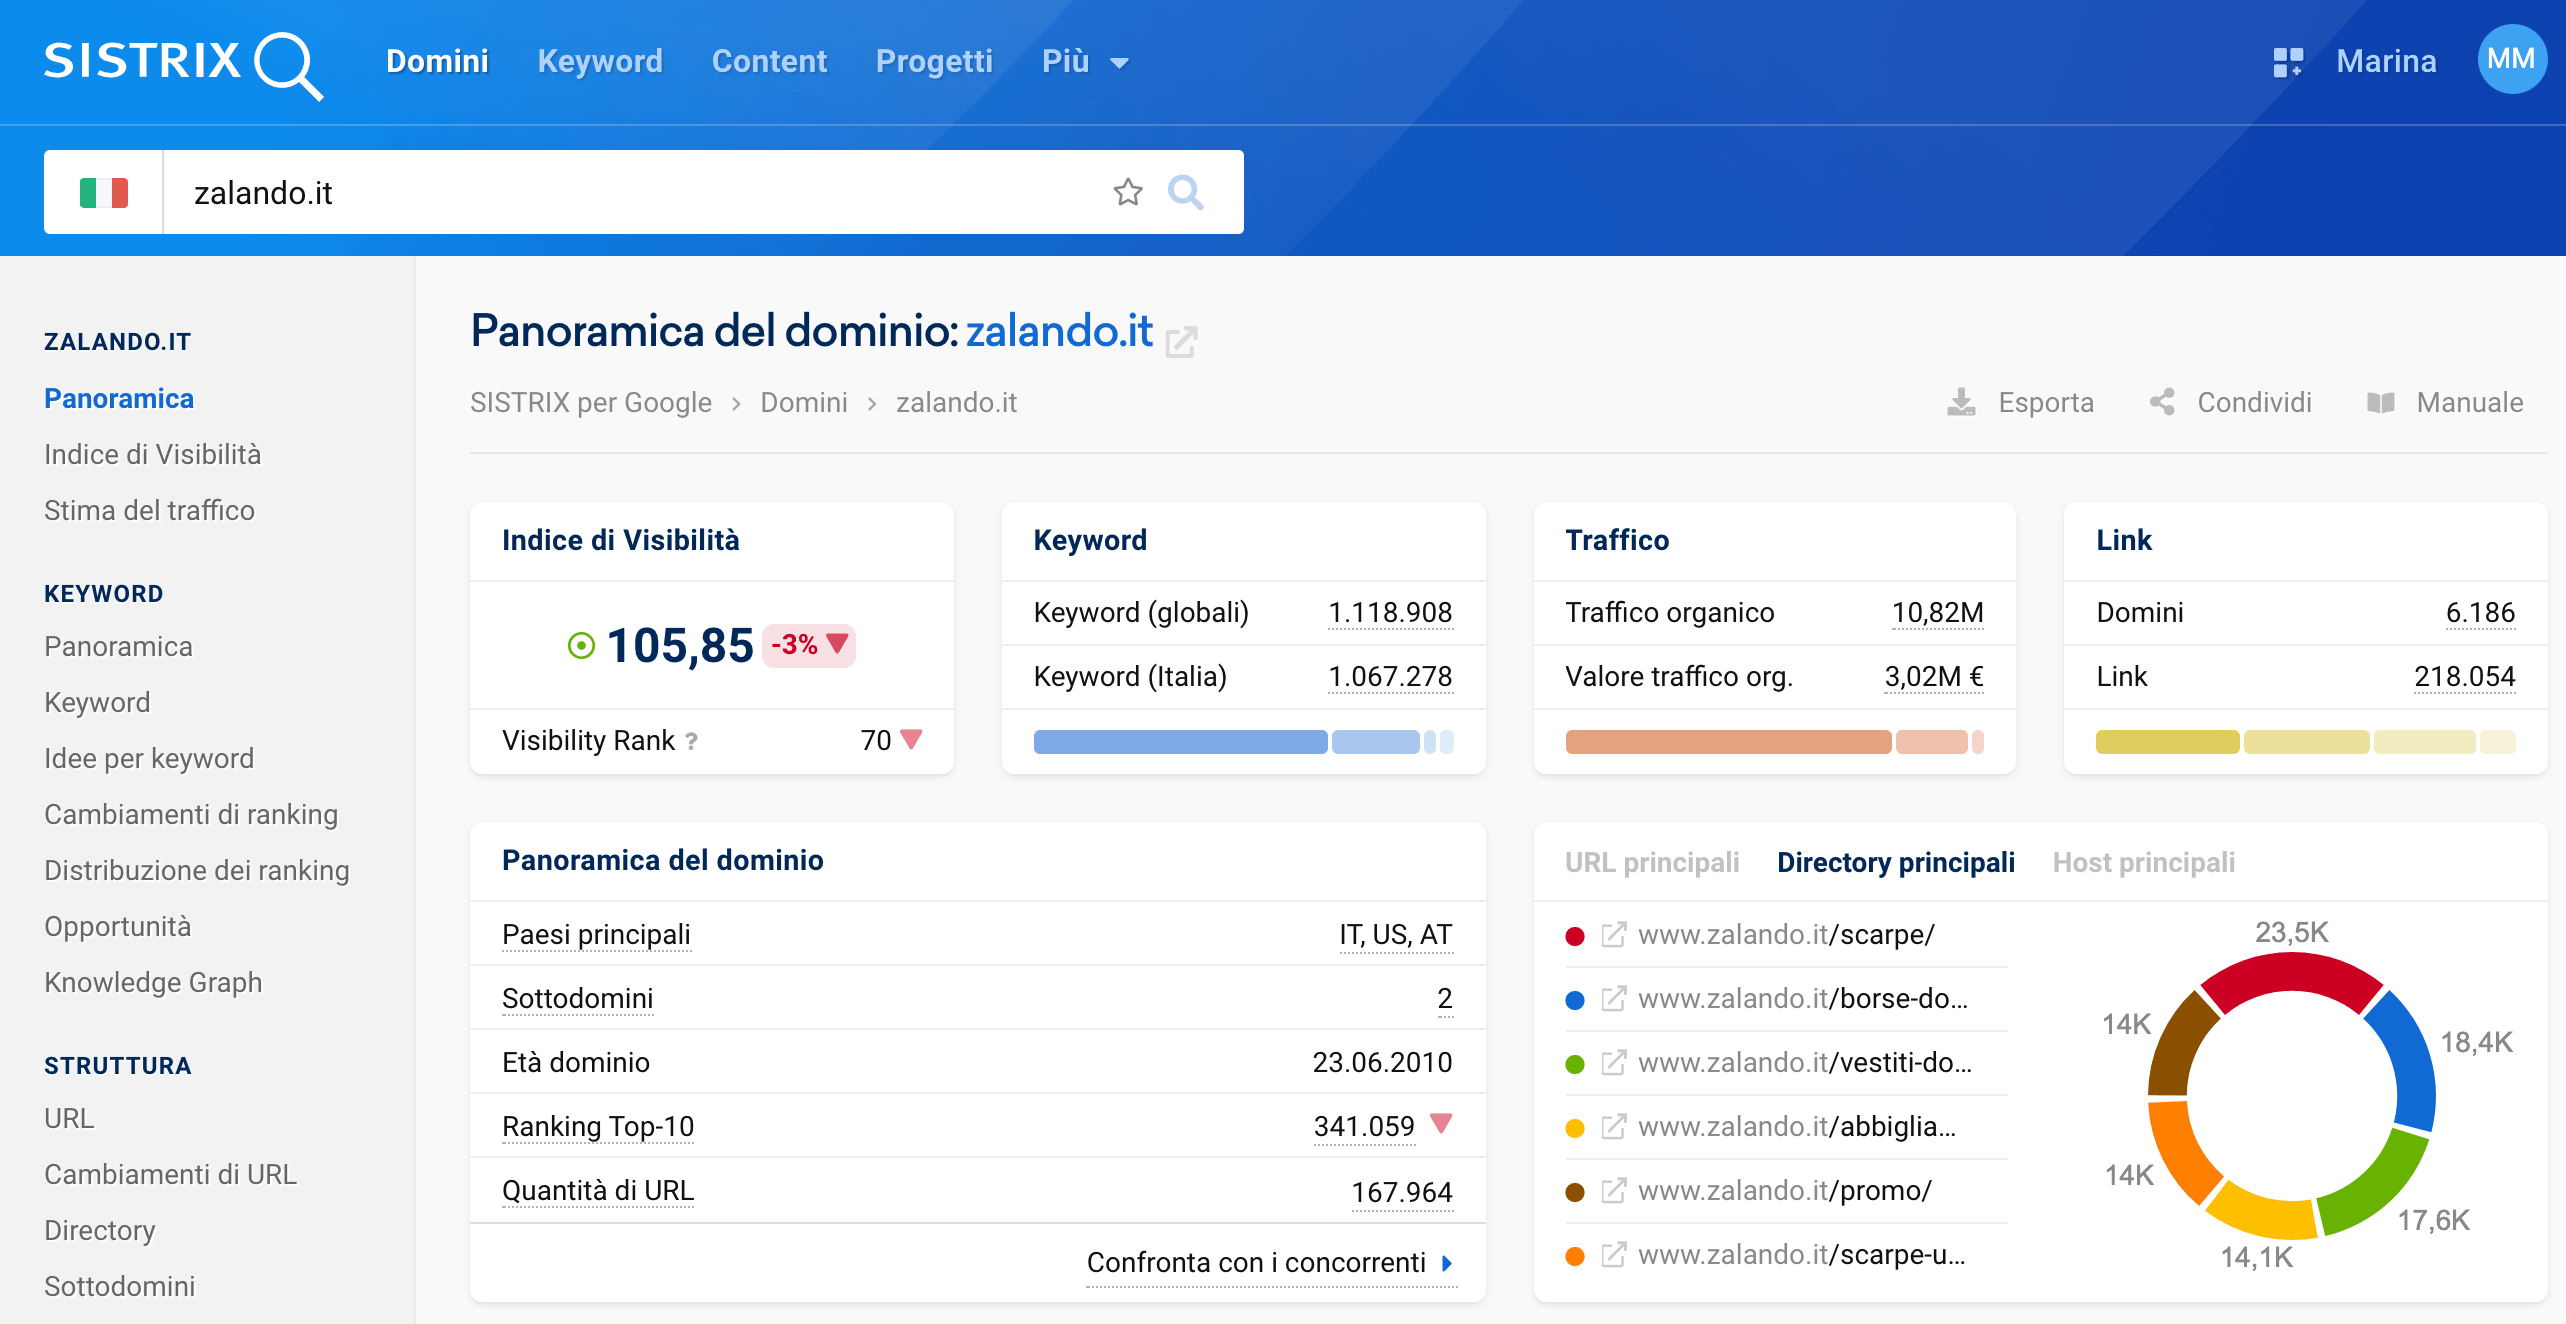
Task: Expand the Struttura section in sidebar
Action: click(120, 1066)
